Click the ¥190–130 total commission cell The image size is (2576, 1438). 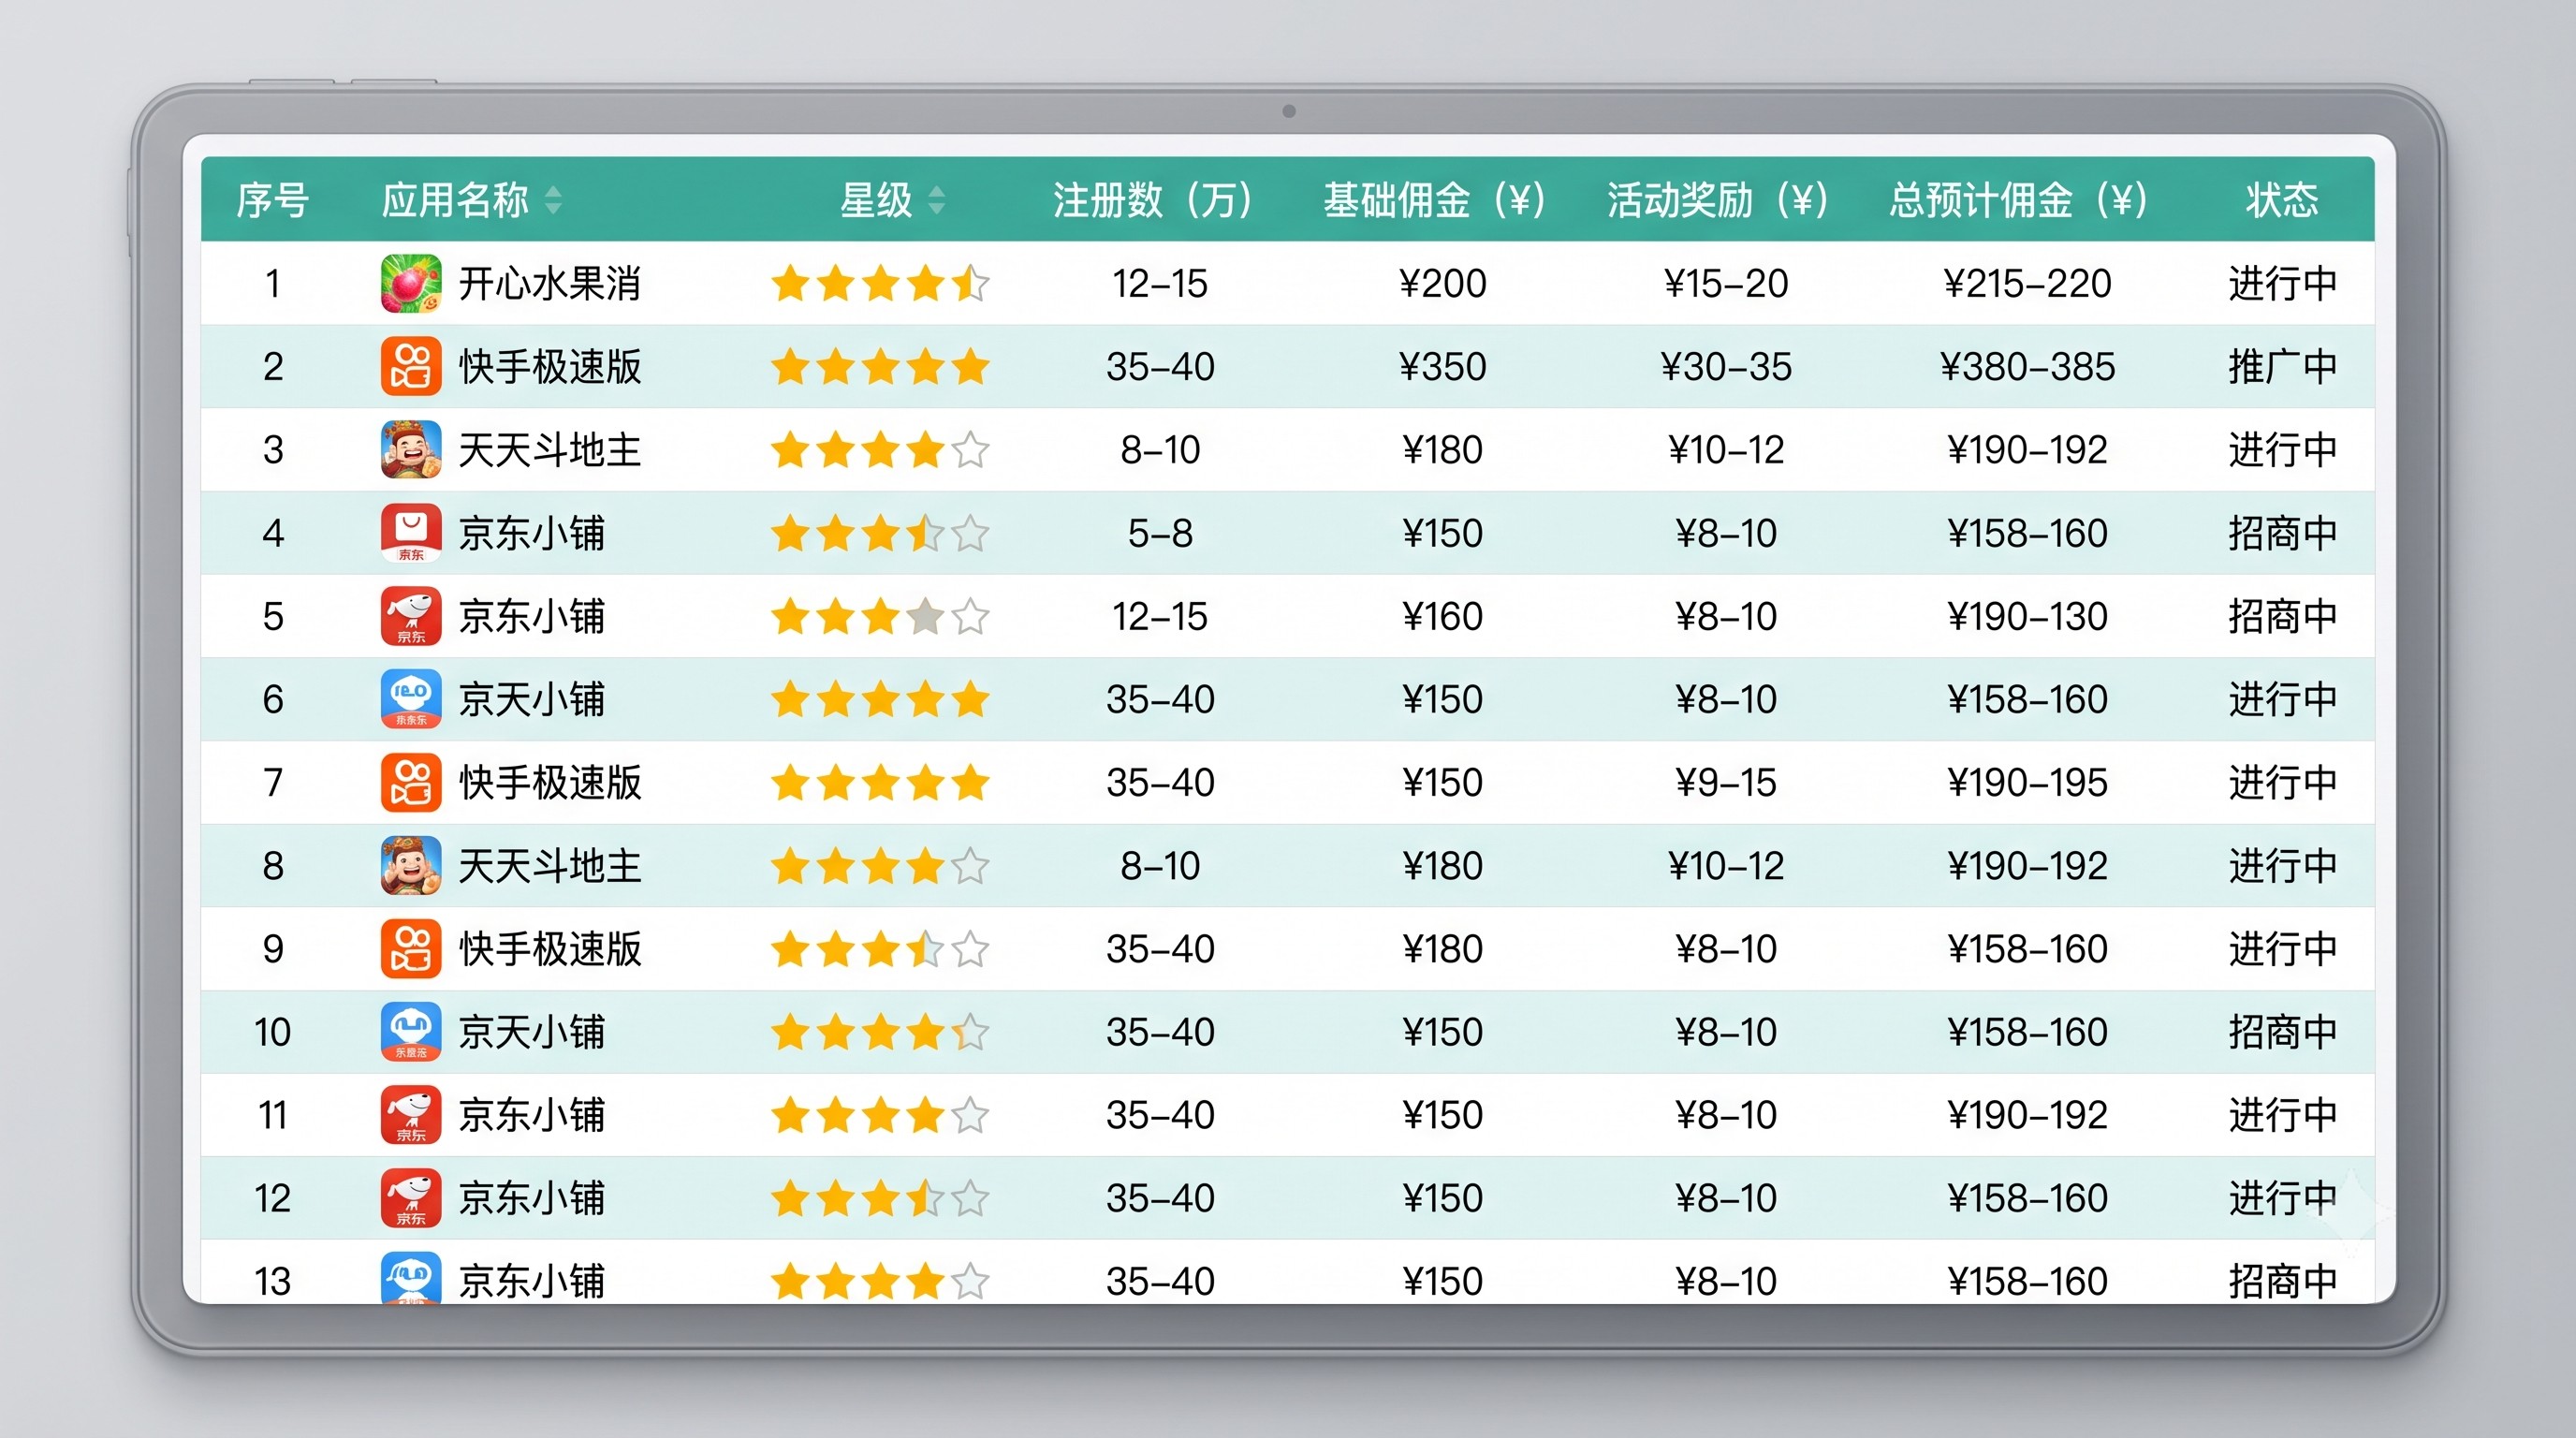point(2027,616)
